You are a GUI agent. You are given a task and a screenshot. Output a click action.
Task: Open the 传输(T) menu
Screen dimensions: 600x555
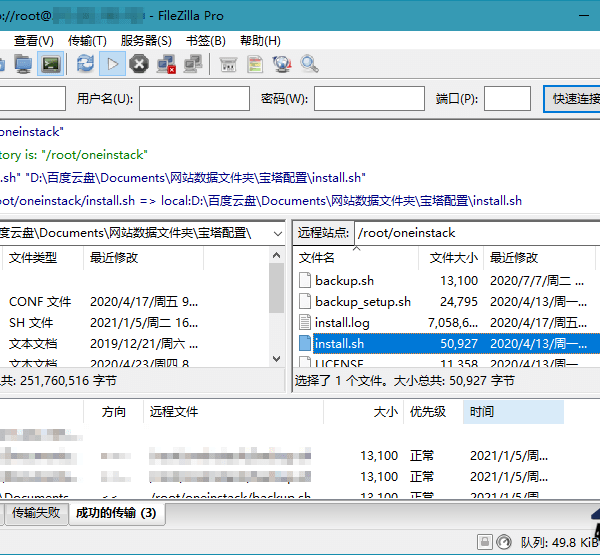tap(87, 41)
